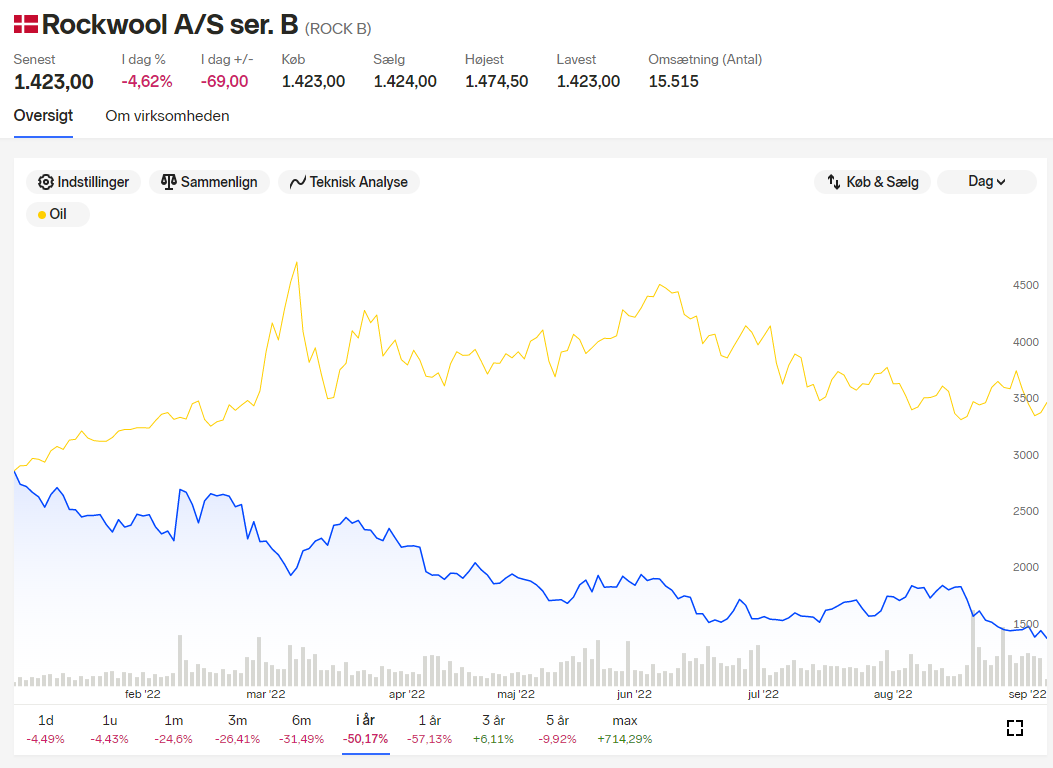The image size is (1053, 768).
Task: Open the Dag interval dropdown
Action: click(x=987, y=182)
